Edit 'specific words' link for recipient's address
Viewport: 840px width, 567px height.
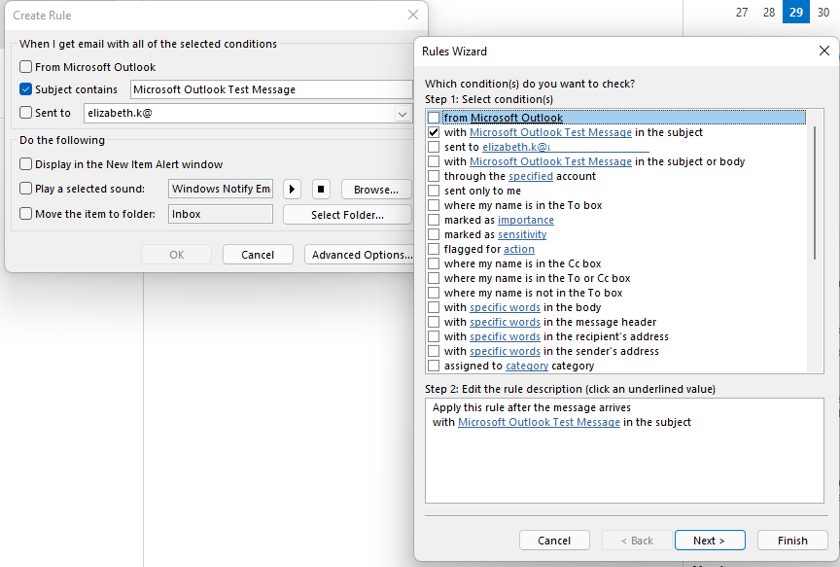505,337
